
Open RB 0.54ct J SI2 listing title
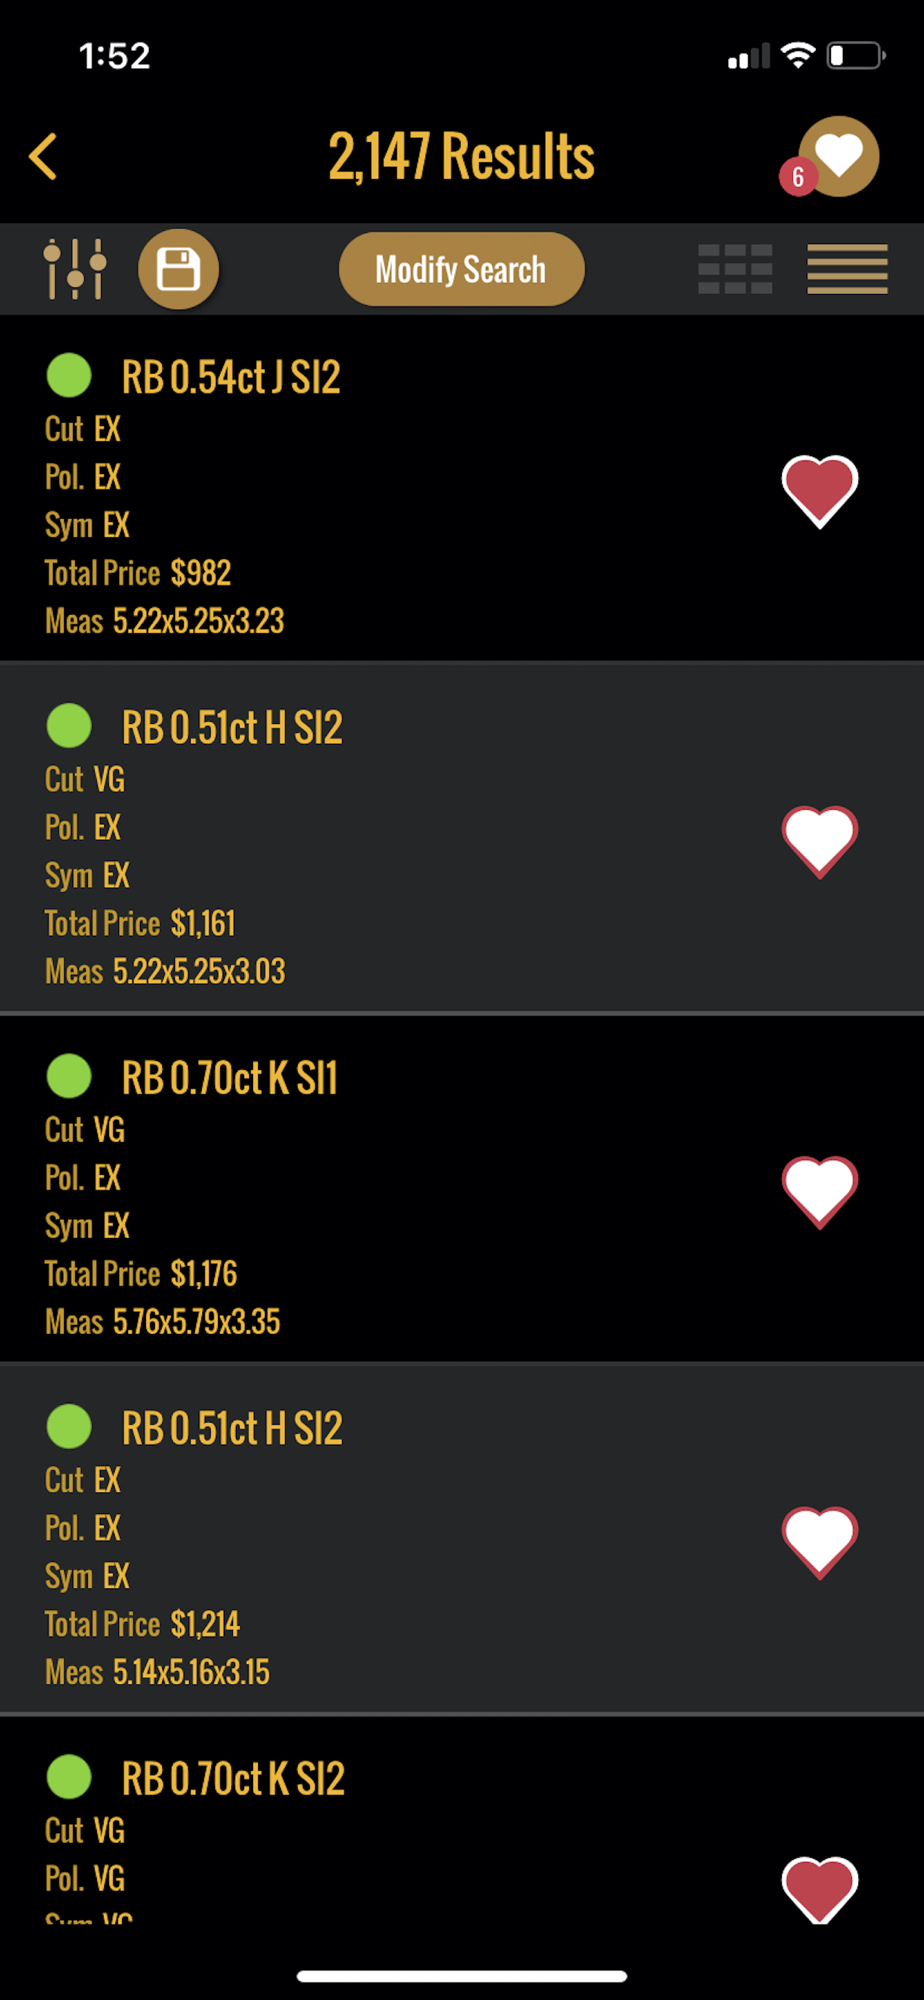(231, 377)
